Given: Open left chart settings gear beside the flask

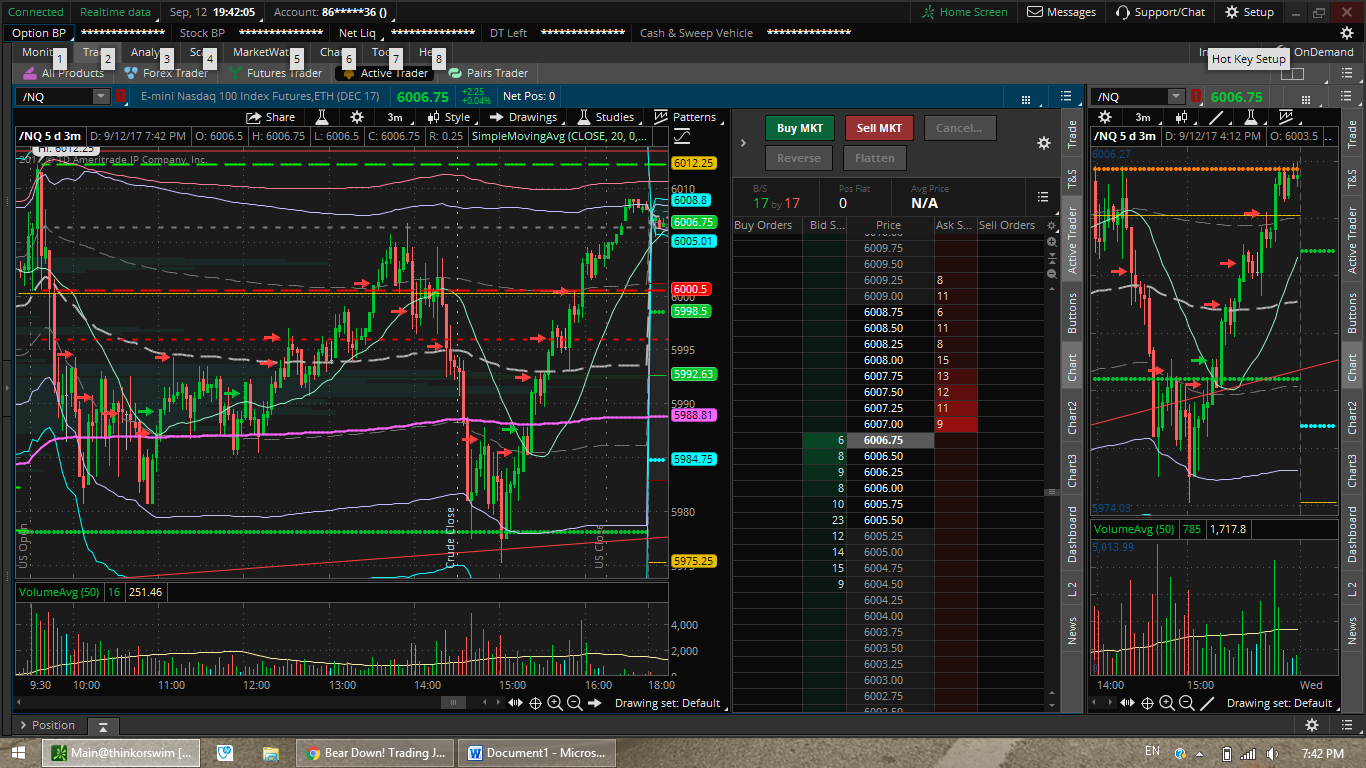Looking at the screenshot, I should pos(357,117).
